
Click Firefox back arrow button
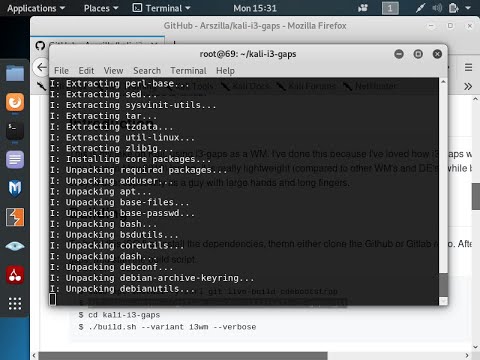point(41,67)
